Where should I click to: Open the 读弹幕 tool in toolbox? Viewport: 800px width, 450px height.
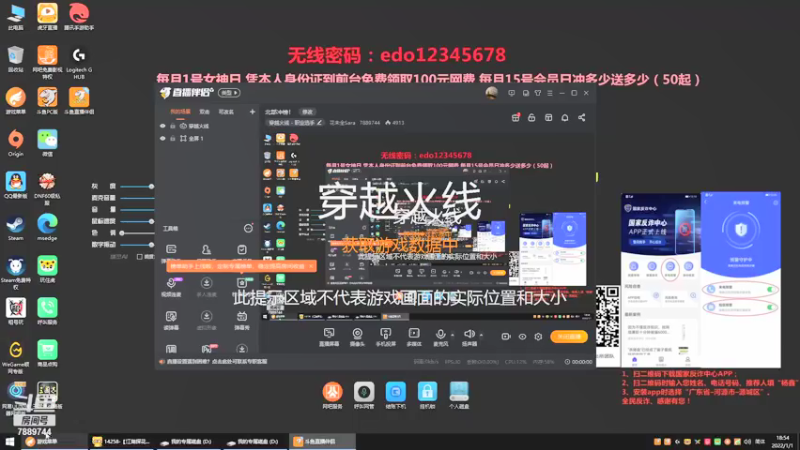pyautogui.click(x=171, y=320)
